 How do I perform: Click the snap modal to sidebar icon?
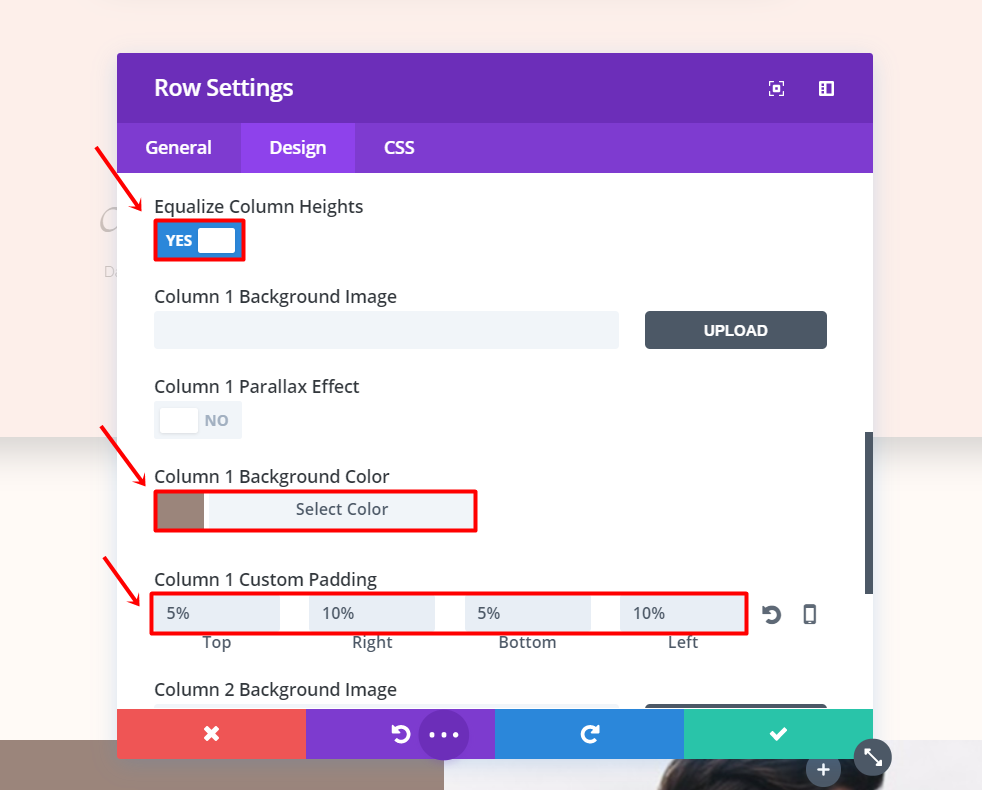pyautogui.click(x=826, y=88)
